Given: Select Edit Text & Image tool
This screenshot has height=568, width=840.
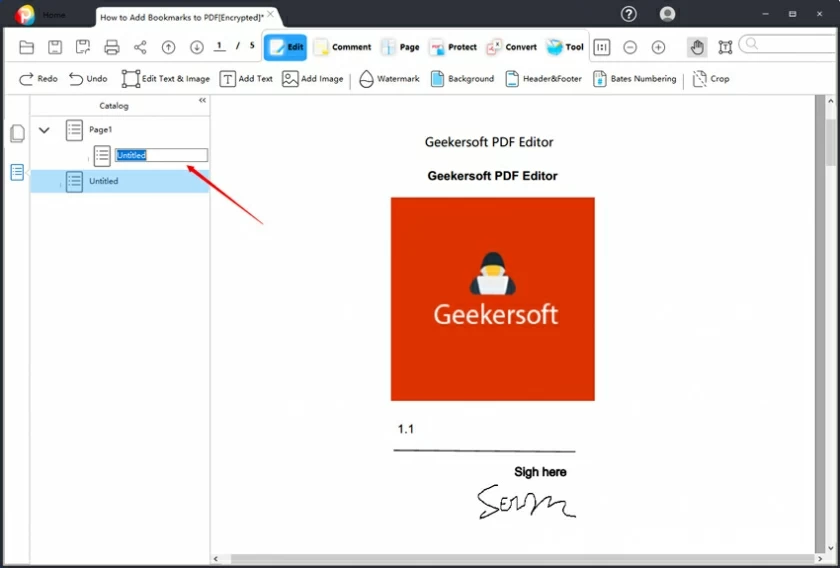Looking at the screenshot, I should pyautogui.click(x=166, y=79).
